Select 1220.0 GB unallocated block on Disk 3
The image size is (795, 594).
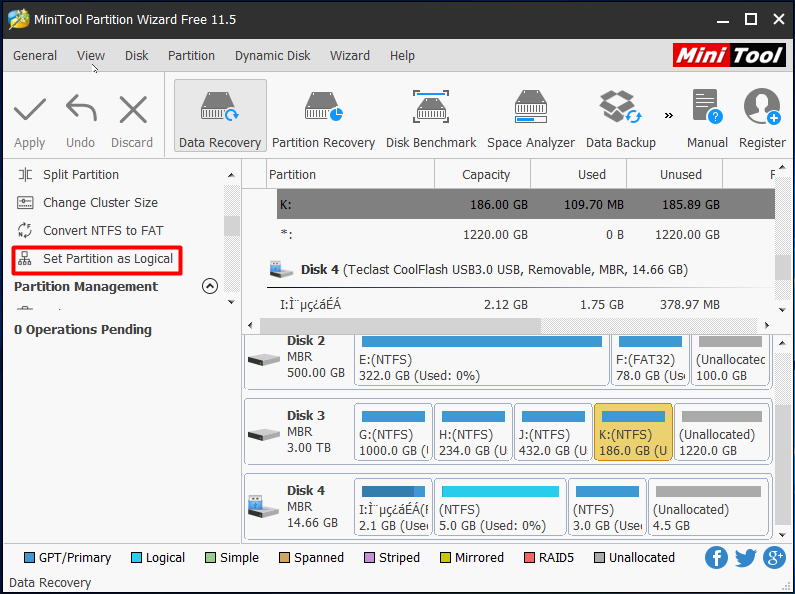pyautogui.click(x=722, y=432)
